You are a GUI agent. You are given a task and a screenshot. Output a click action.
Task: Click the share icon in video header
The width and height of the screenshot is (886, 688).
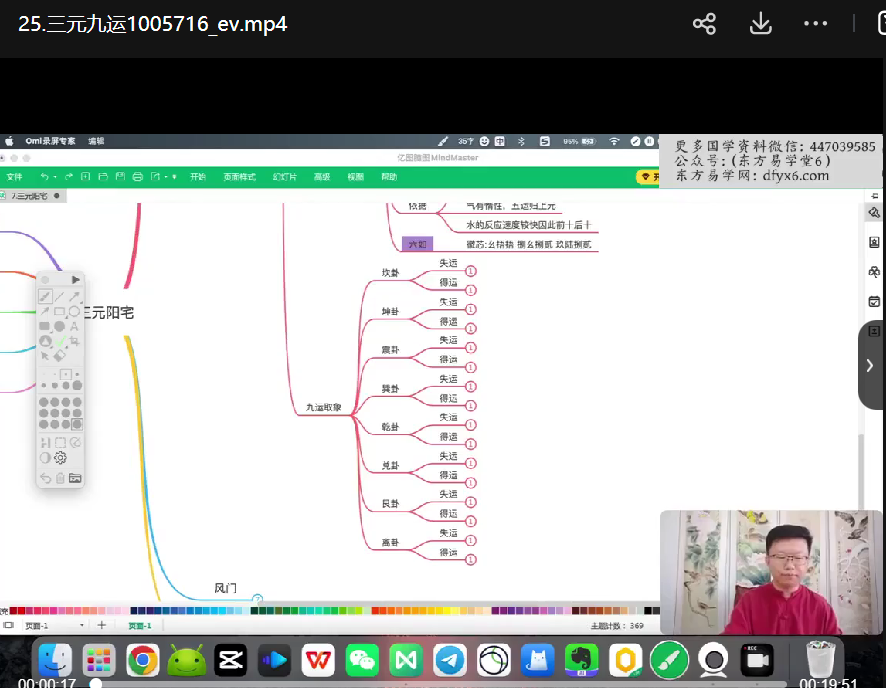click(704, 24)
